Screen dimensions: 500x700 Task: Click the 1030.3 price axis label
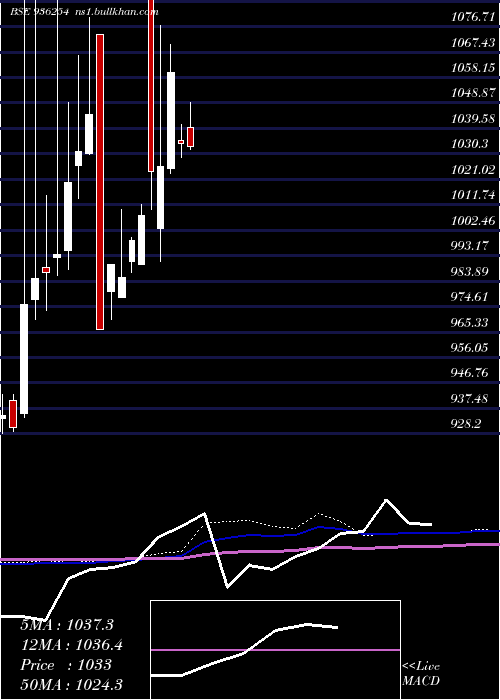[x=470, y=144]
